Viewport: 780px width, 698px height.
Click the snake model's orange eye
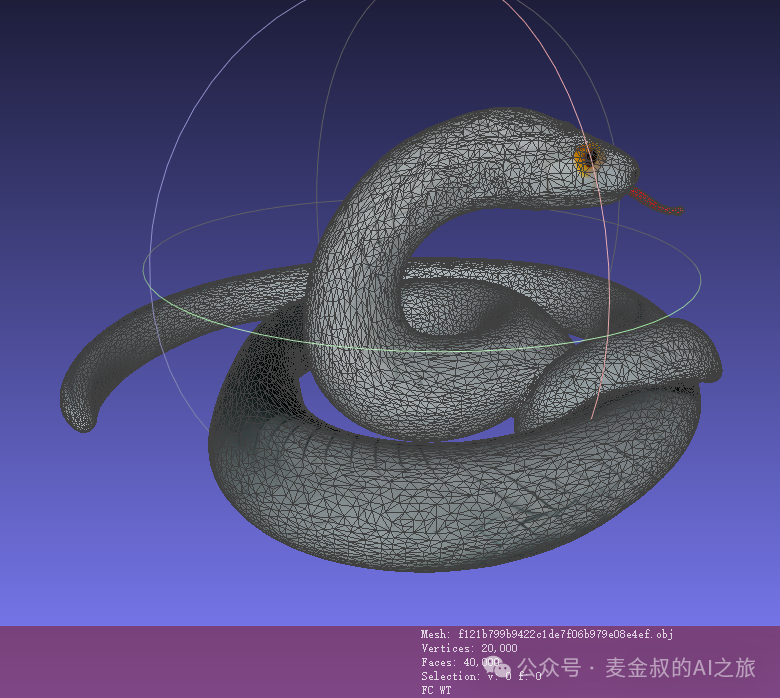(587, 158)
